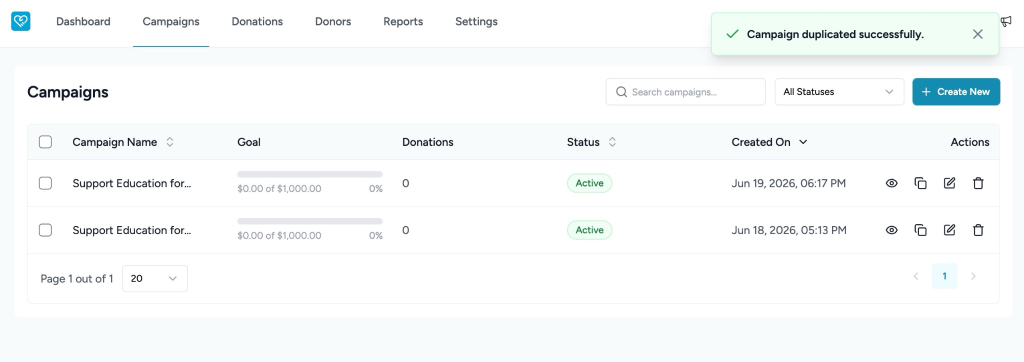Screen dimensions: 1024x362
Task: Open the Jun 19 Support Education campaign
Action: (x=132, y=184)
